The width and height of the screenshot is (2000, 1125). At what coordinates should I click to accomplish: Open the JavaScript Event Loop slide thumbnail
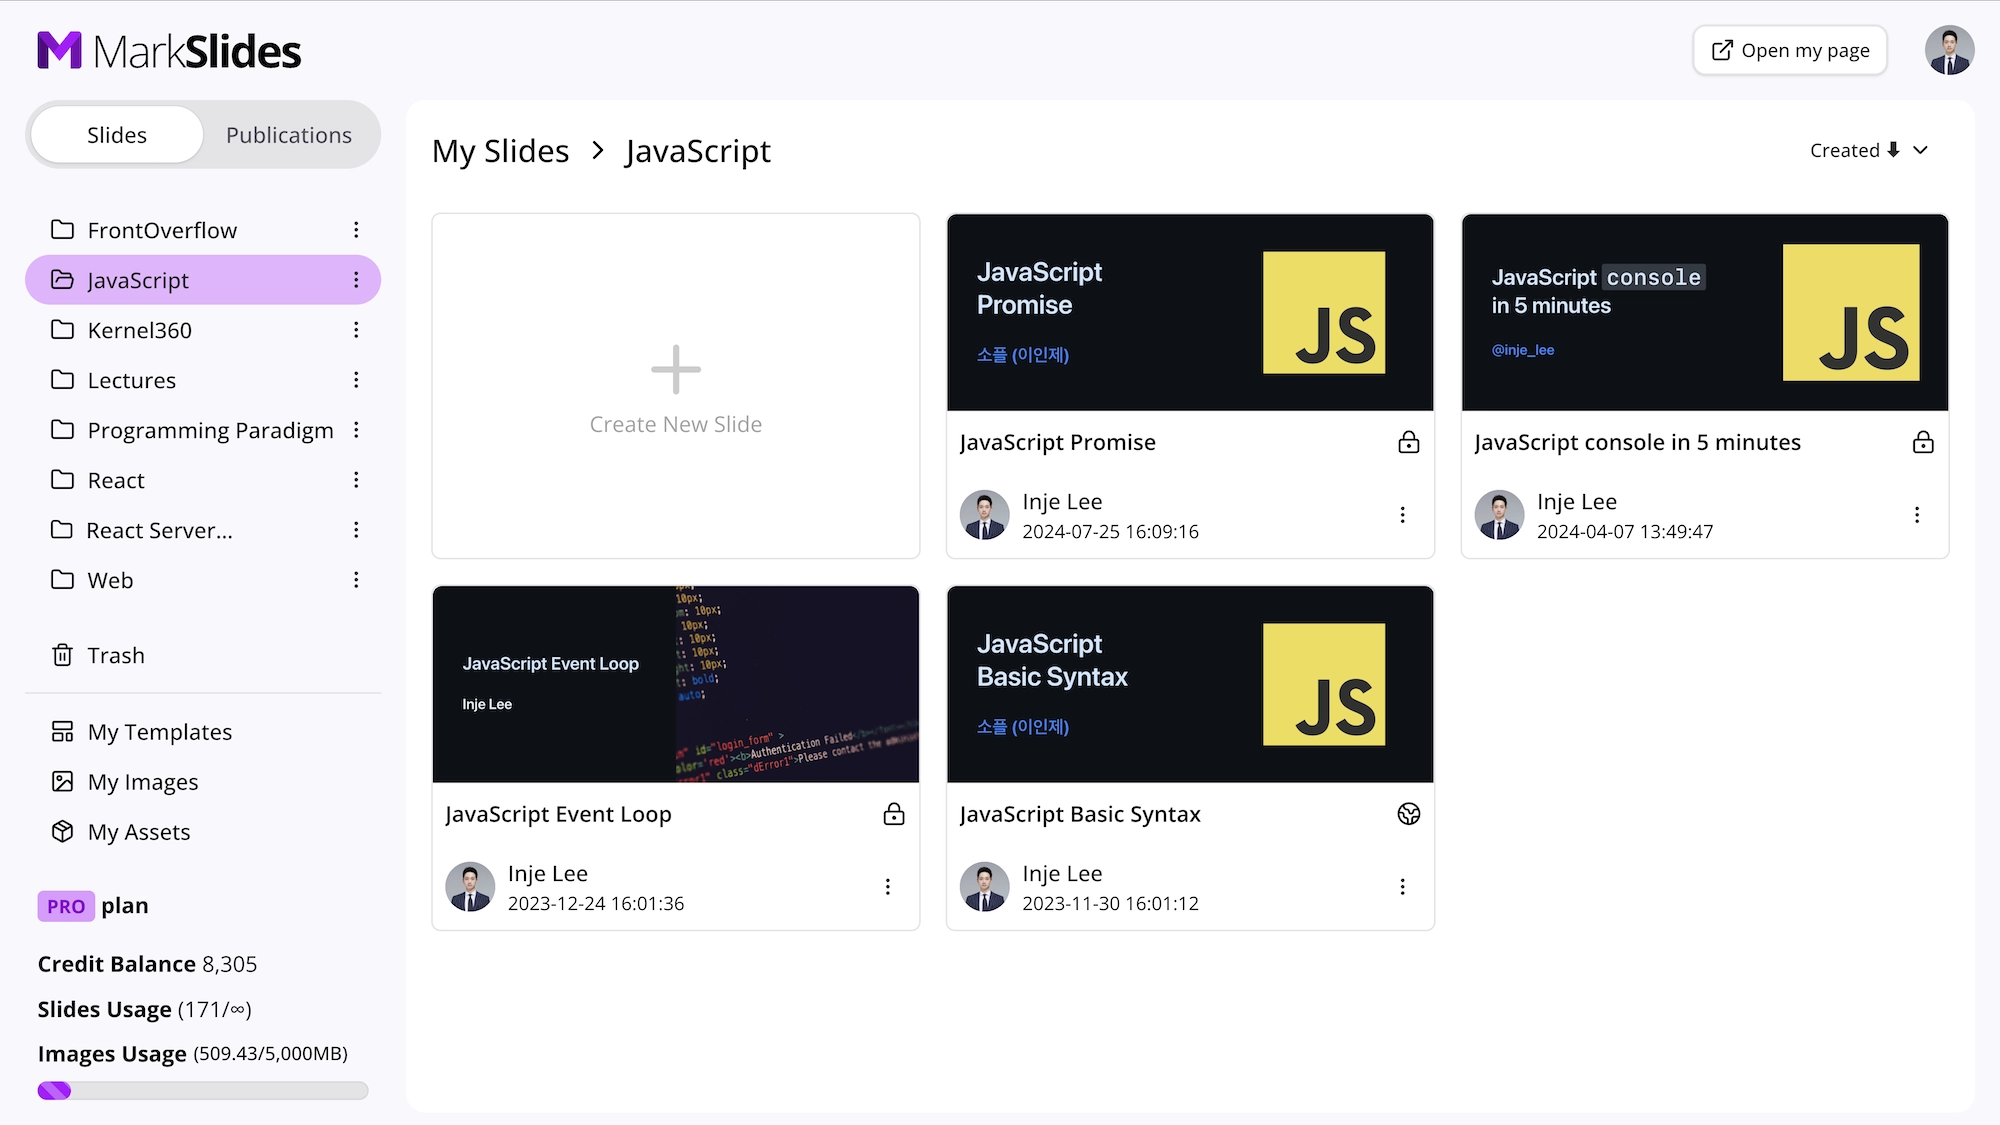click(676, 684)
